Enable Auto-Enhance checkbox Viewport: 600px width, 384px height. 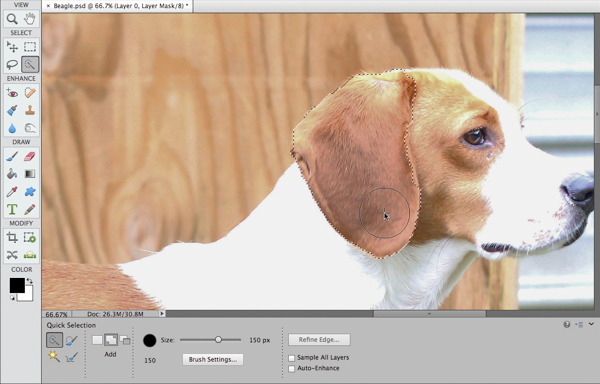tap(292, 369)
